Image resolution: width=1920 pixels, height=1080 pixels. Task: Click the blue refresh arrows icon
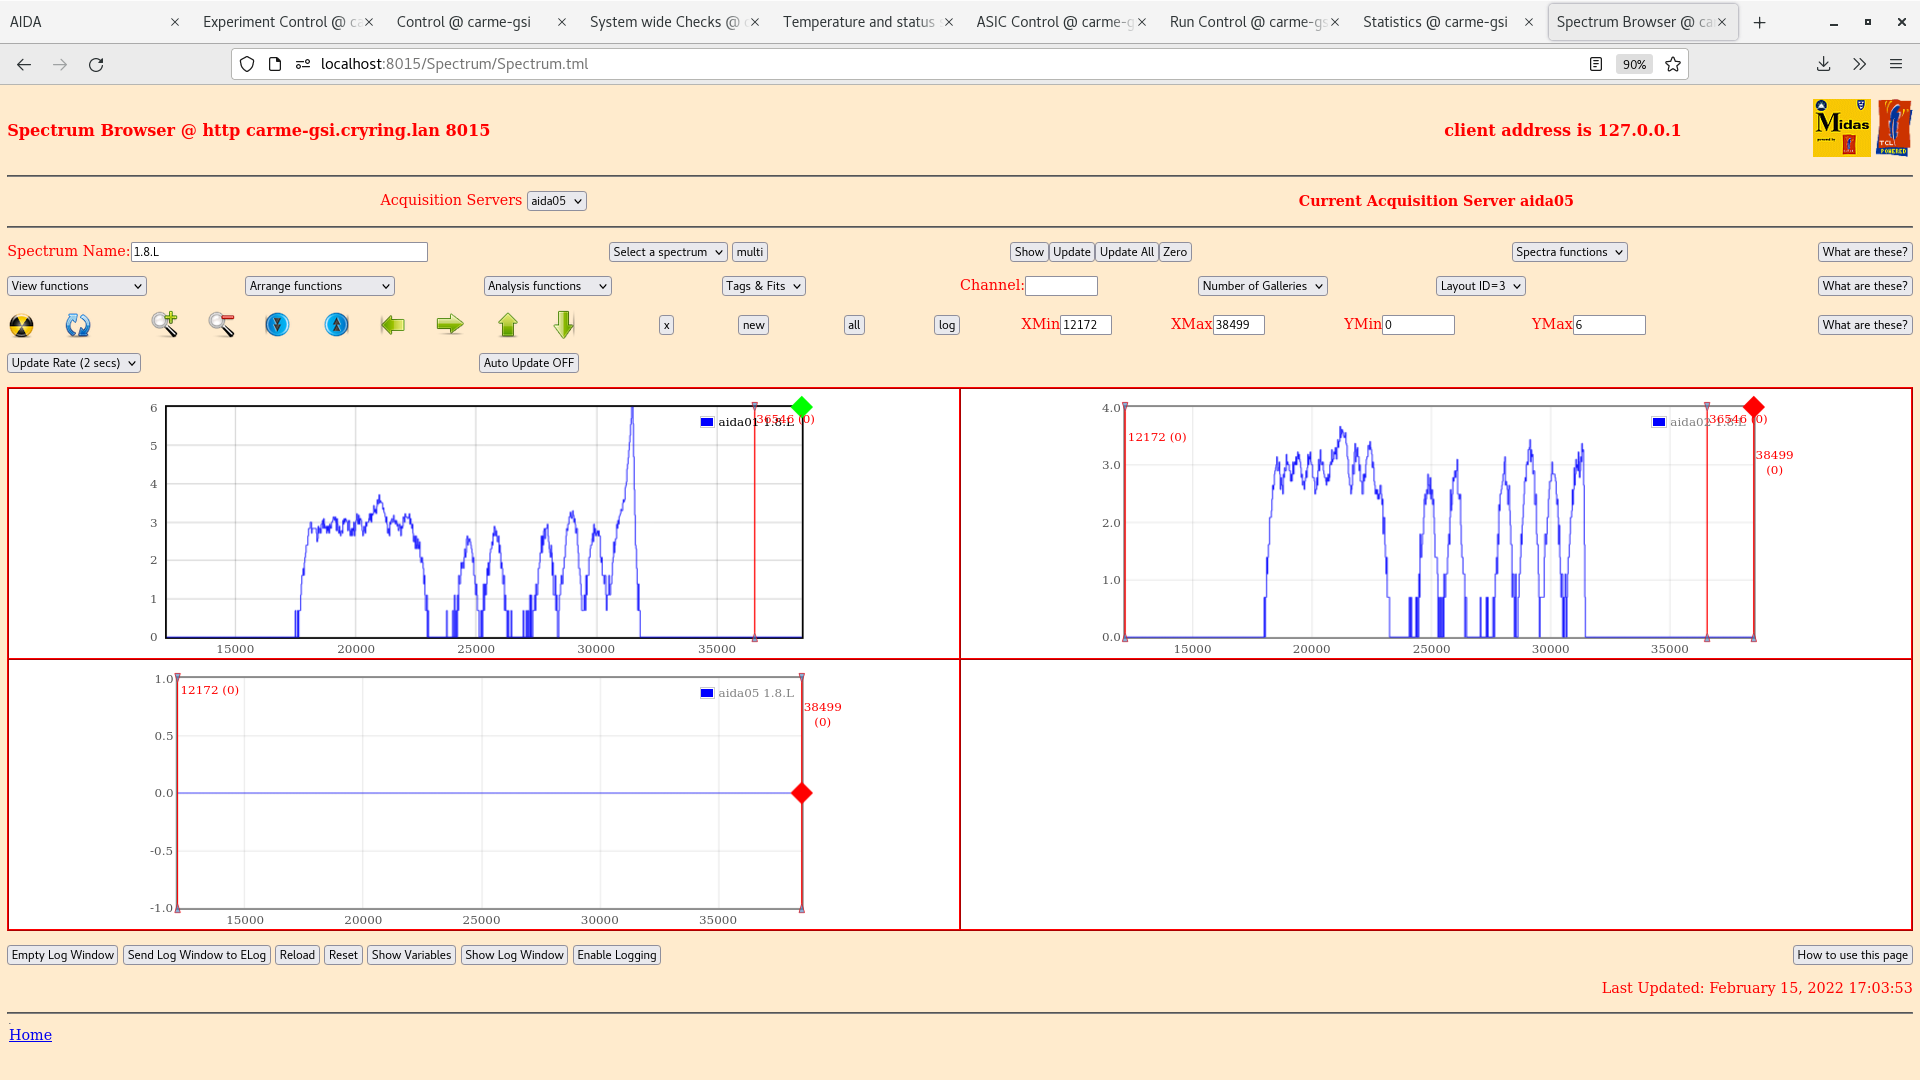point(78,325)
